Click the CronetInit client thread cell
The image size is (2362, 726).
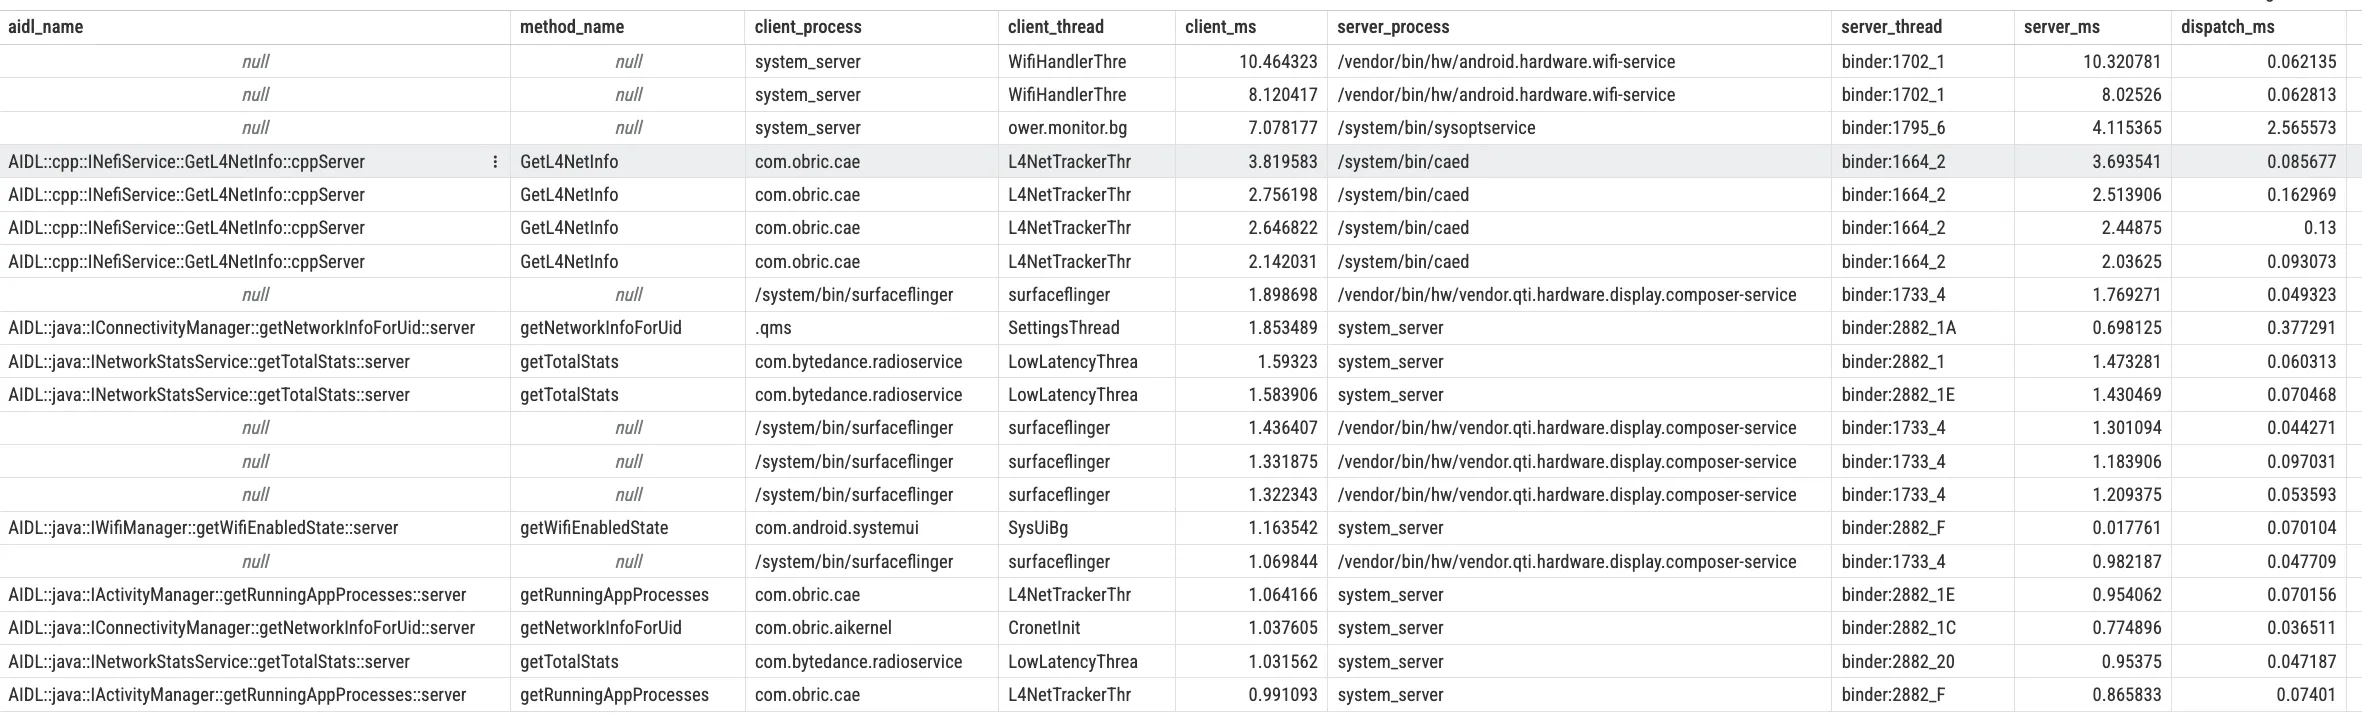pos(1044,628)
